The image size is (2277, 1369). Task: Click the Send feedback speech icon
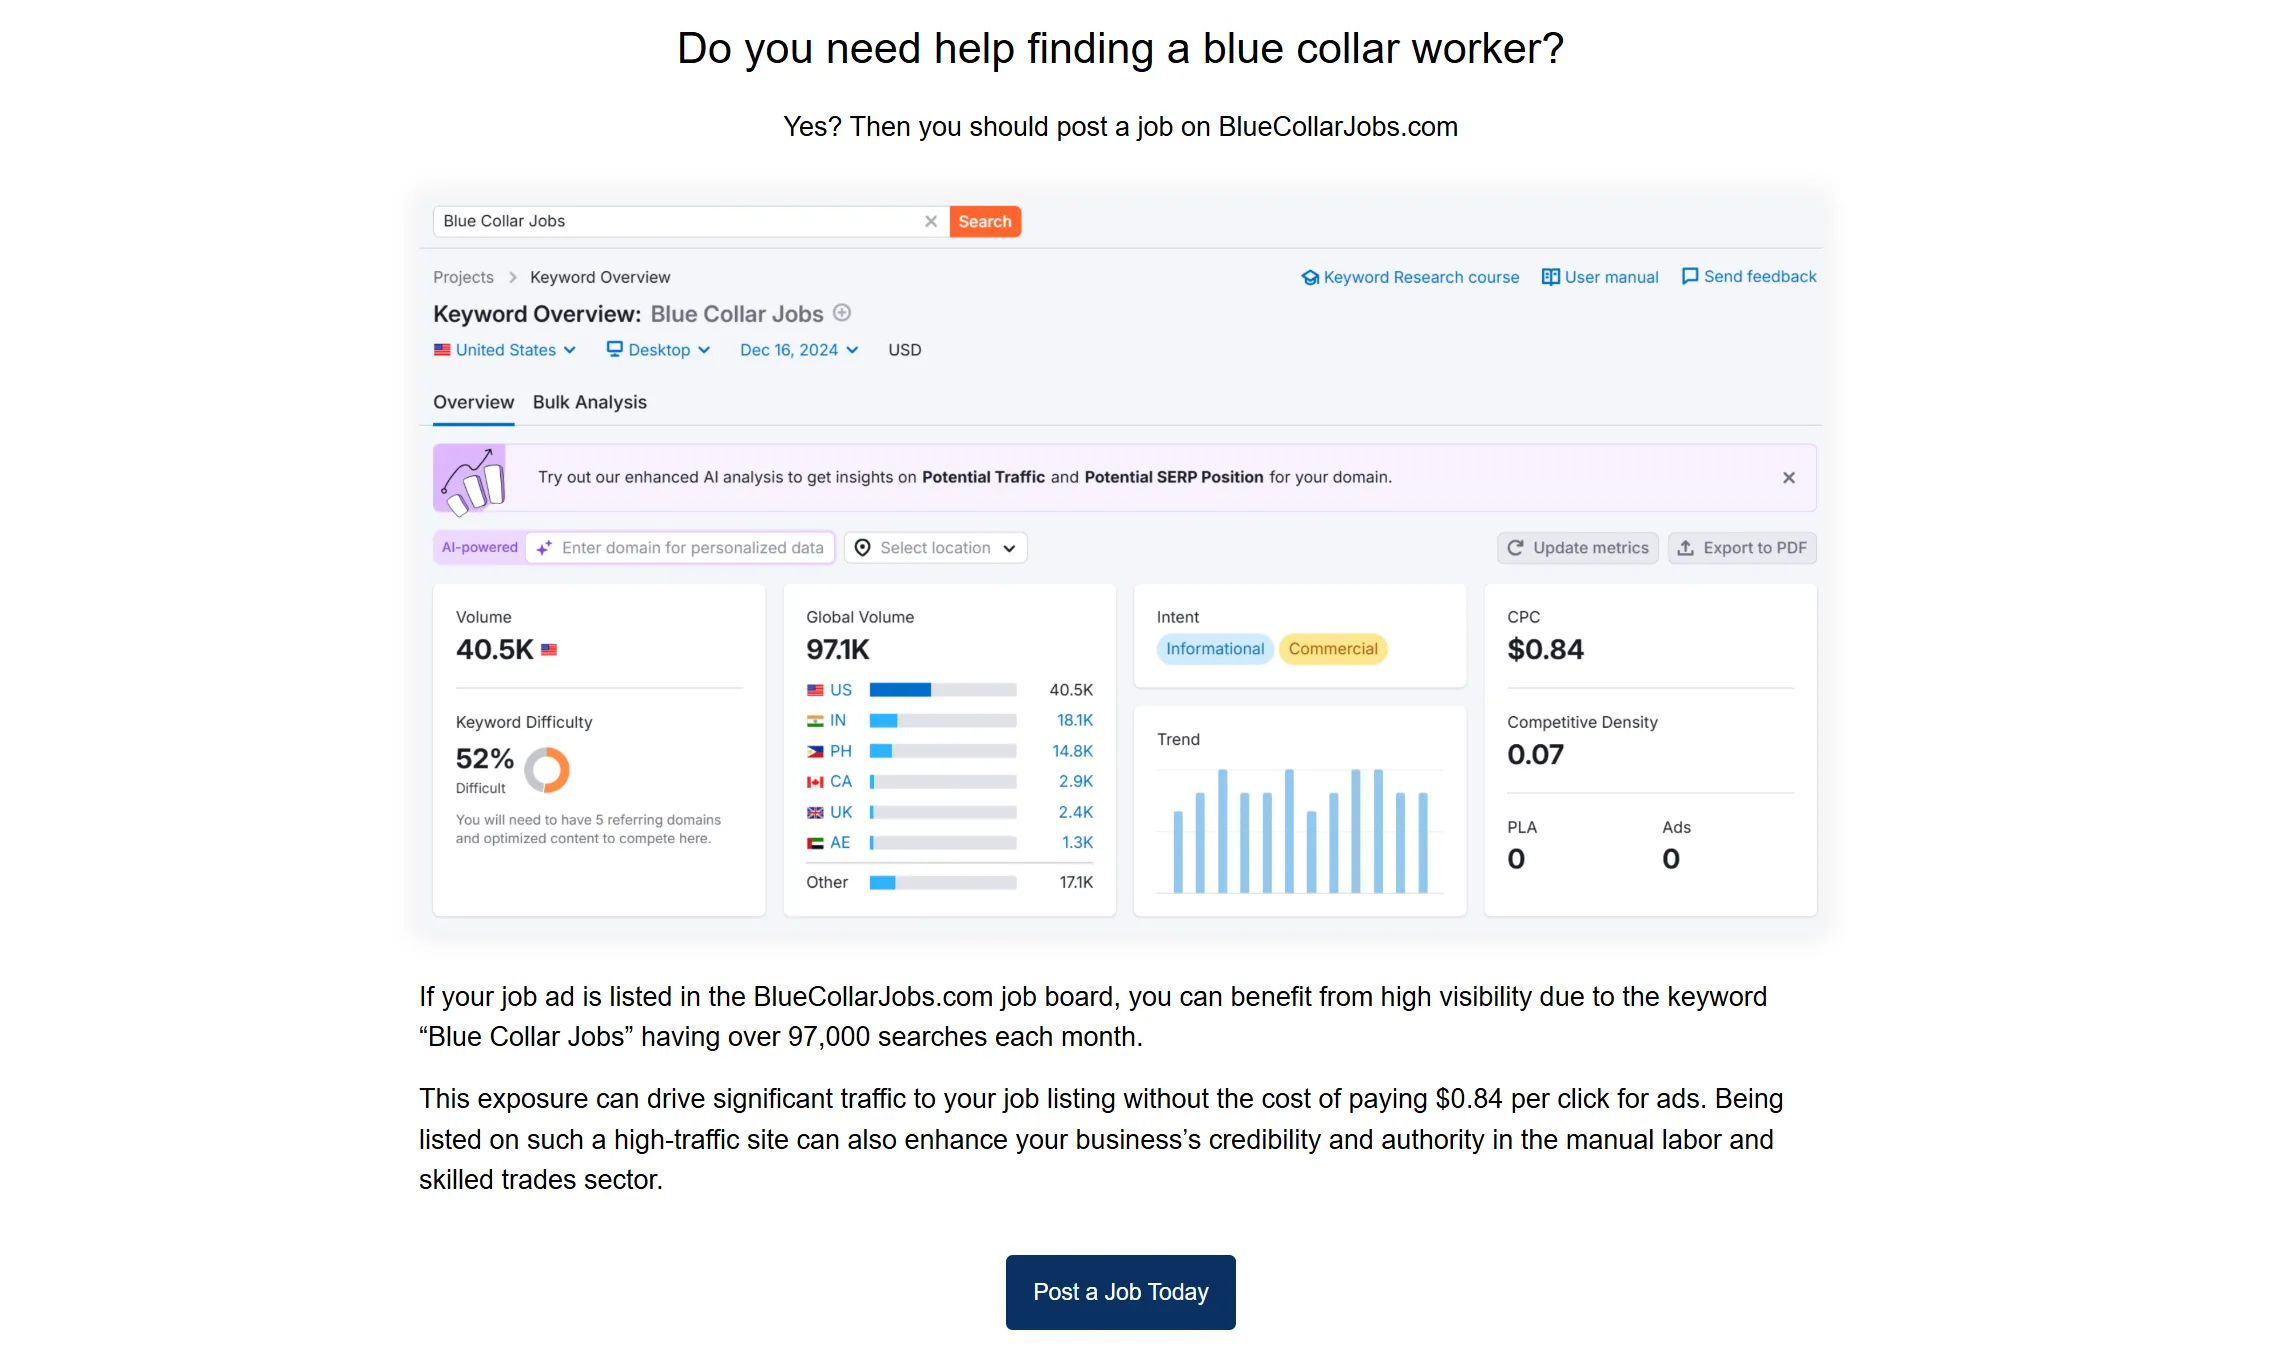1690,276
